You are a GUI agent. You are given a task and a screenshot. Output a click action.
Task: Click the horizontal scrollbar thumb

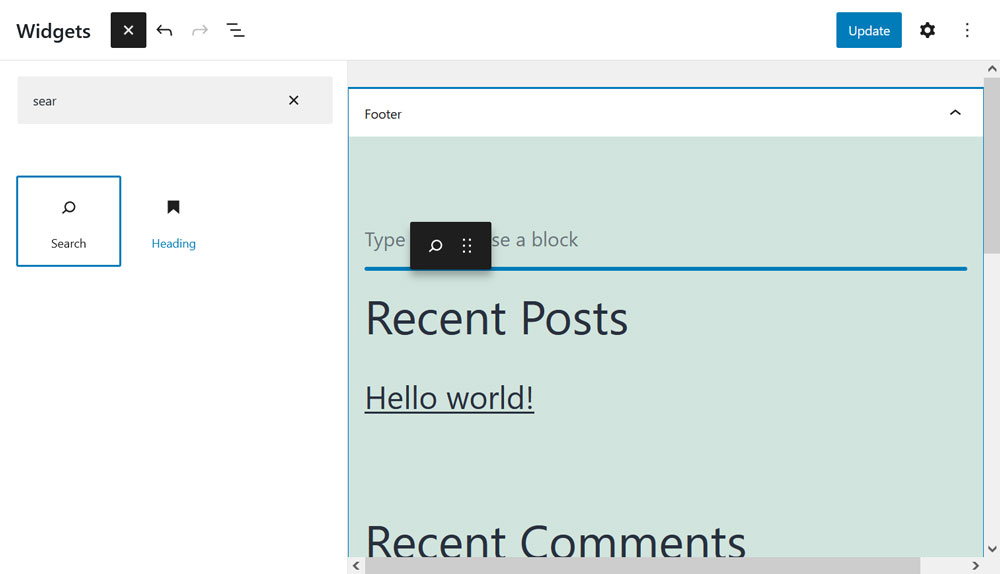coord(642,566)
